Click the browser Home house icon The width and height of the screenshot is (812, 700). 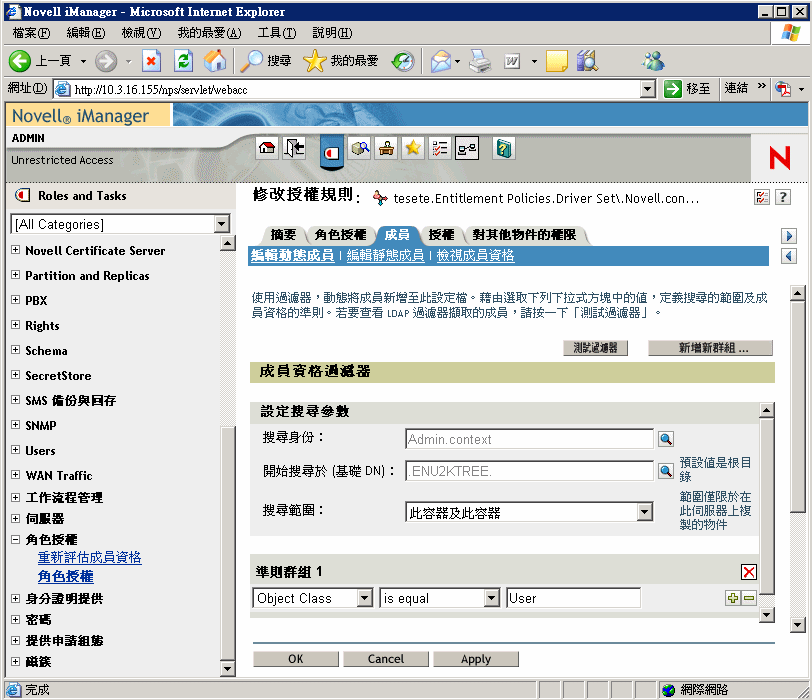coord(215,61)
